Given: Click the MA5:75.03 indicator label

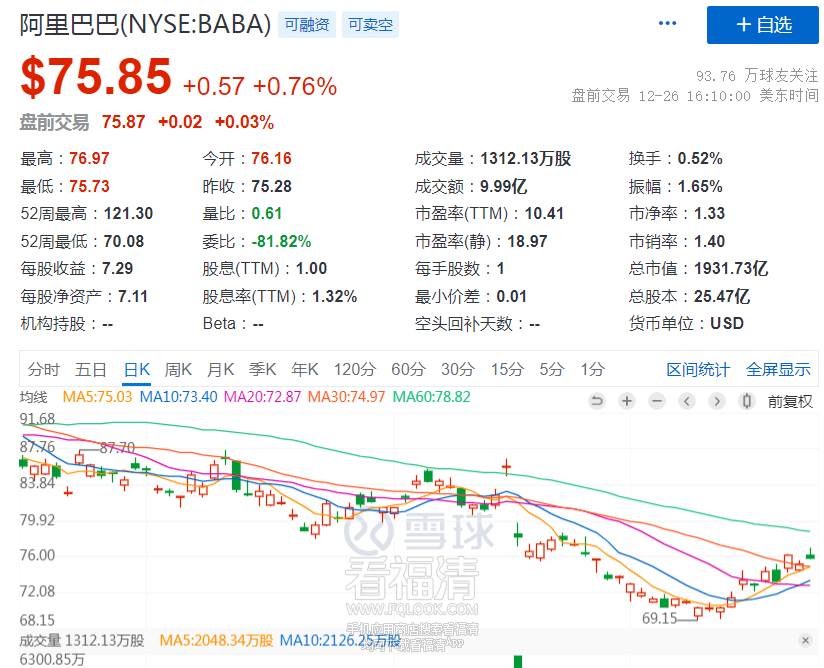Looking at the screenshot, I should 97,397.
